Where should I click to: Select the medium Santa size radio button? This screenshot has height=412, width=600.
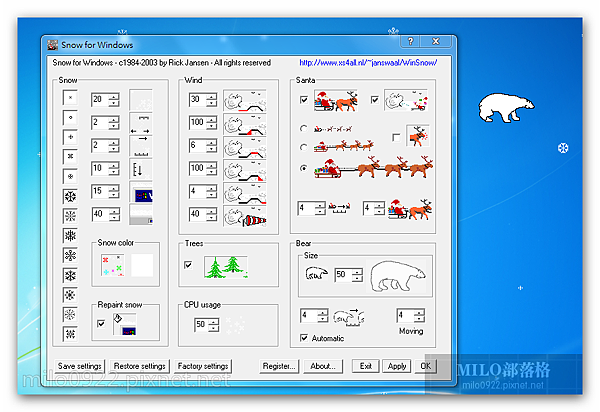point(303,147)
